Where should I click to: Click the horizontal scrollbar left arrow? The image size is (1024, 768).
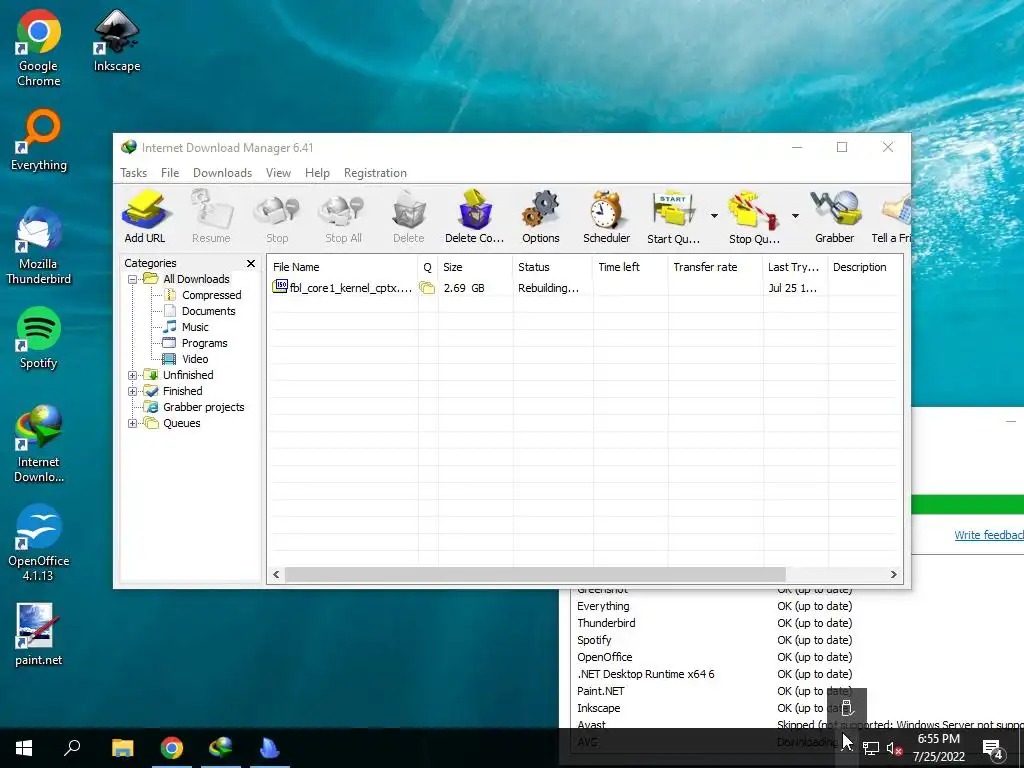click(276, 575)
